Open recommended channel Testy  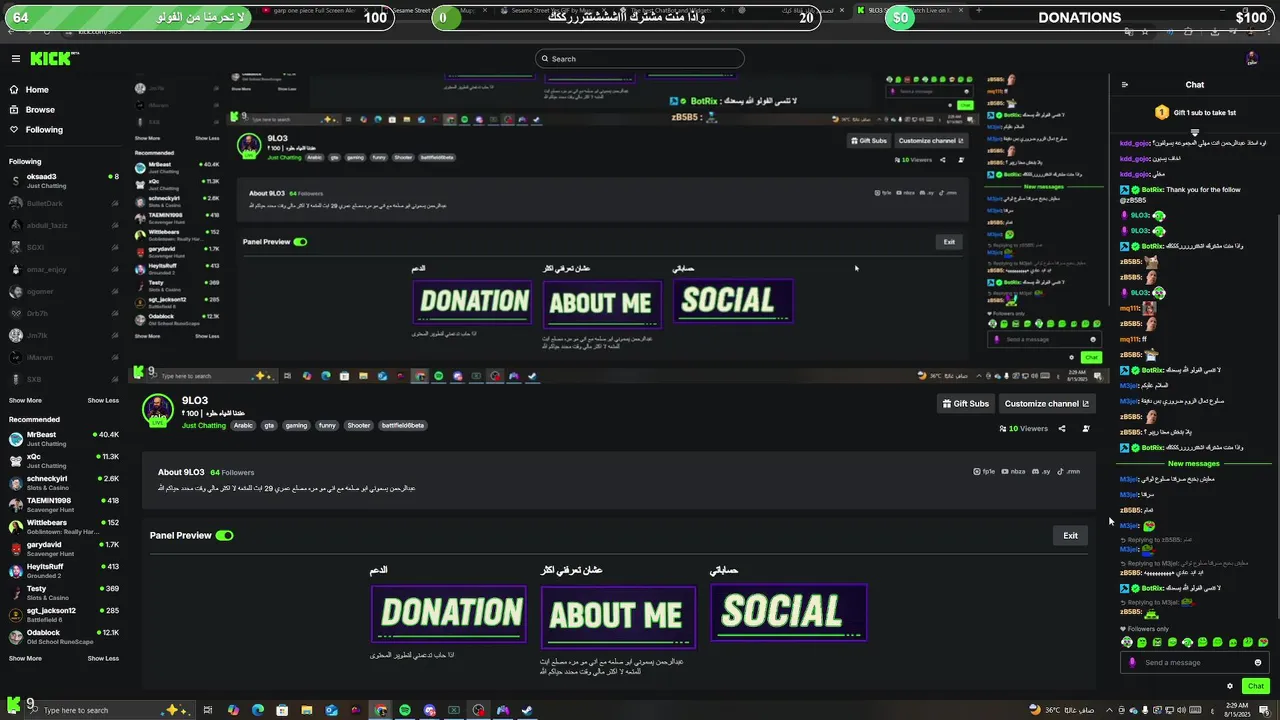pyautogui.click(x=64, y=593)
